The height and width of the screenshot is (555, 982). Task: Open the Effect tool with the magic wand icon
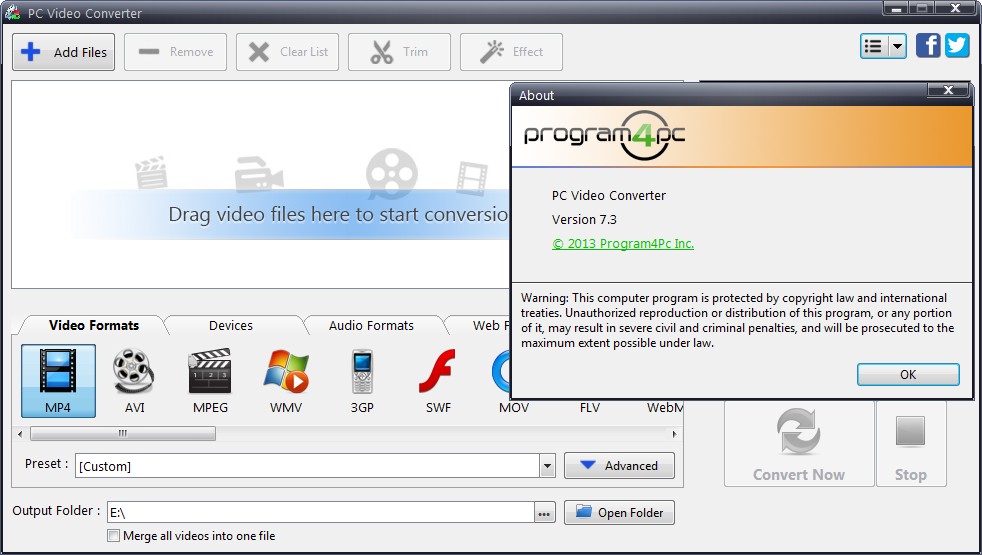[x=511, y=52]
